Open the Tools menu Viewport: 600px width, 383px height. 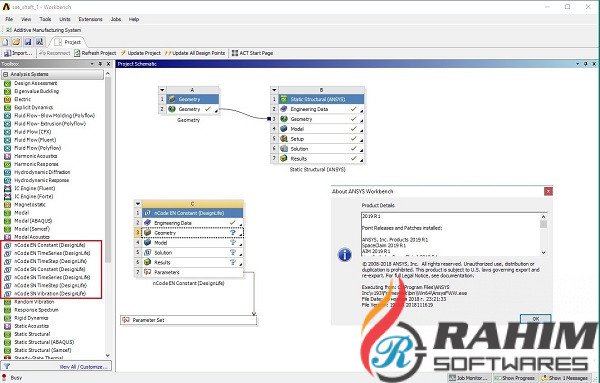(45, 19)
